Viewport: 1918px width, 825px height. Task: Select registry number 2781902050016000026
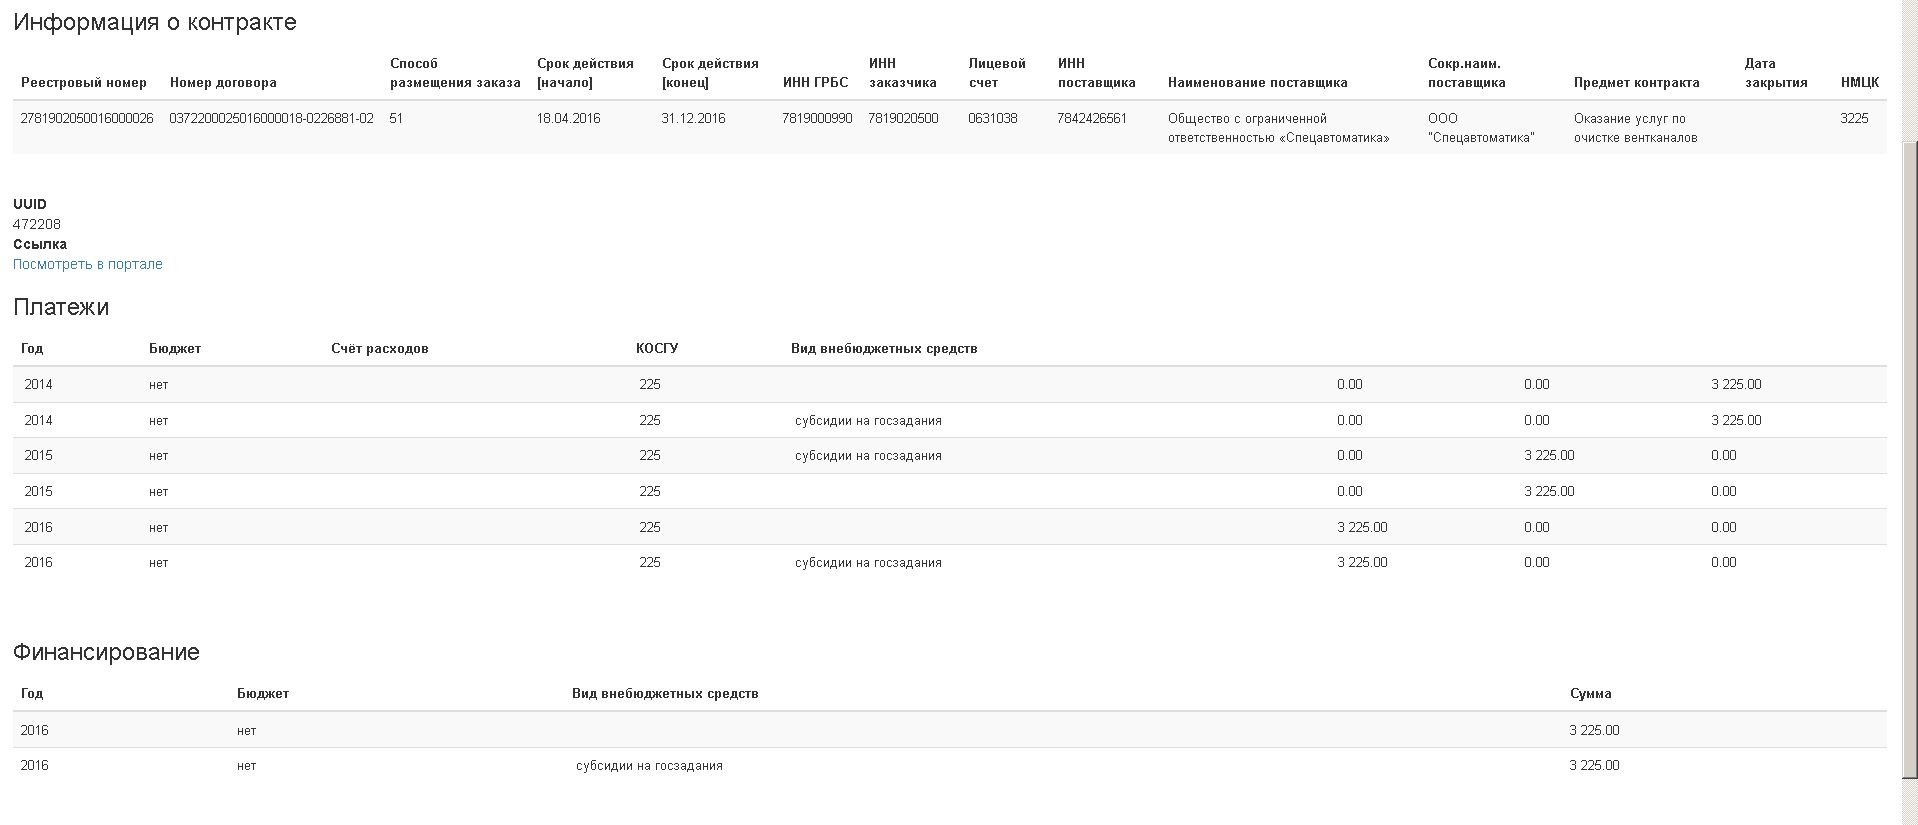(x=87, y=118)
